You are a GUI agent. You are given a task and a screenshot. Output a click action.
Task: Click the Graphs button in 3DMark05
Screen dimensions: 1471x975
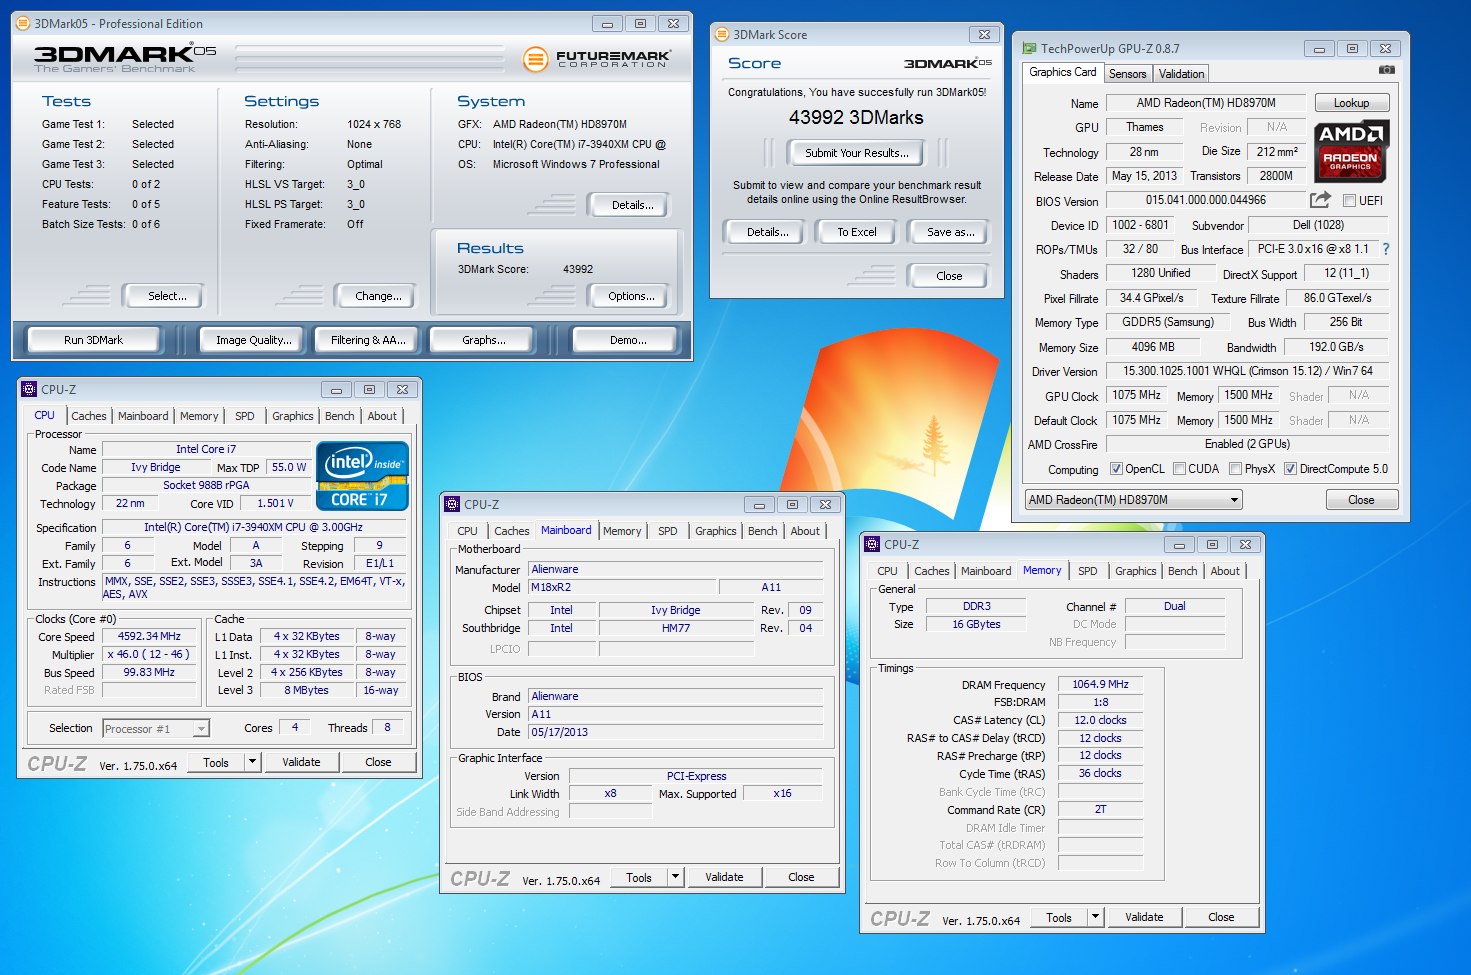pos(484,340)
